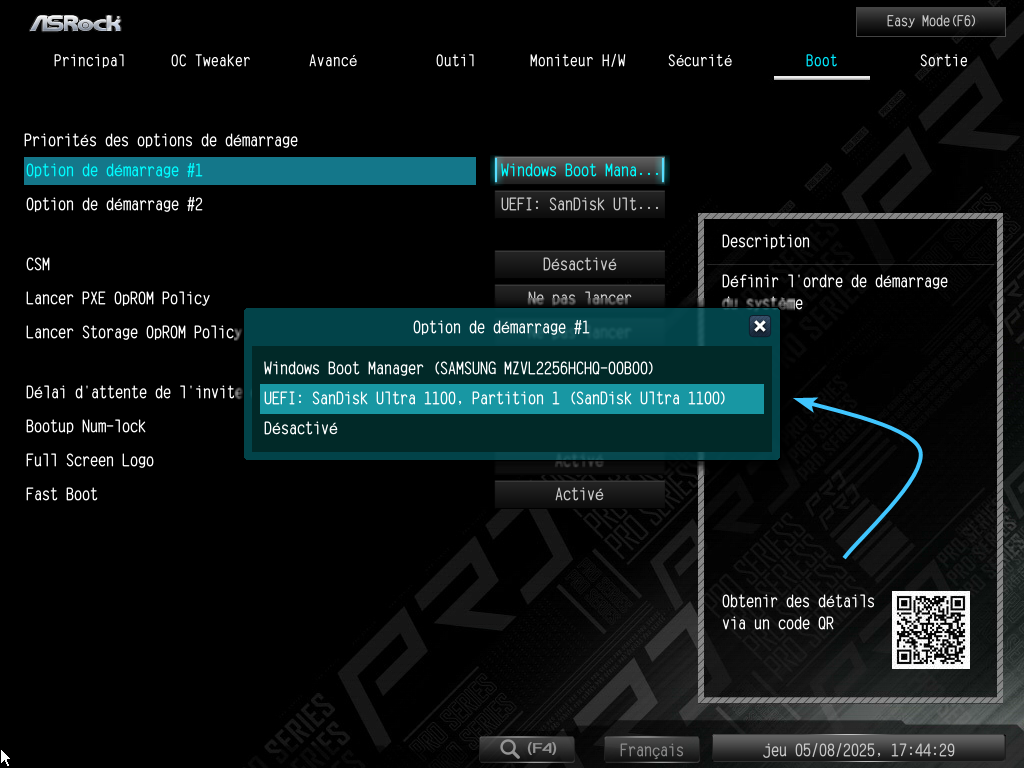Go to the Avancé tab
Screen dimensions: 1024x768
[x=333, y=61]
